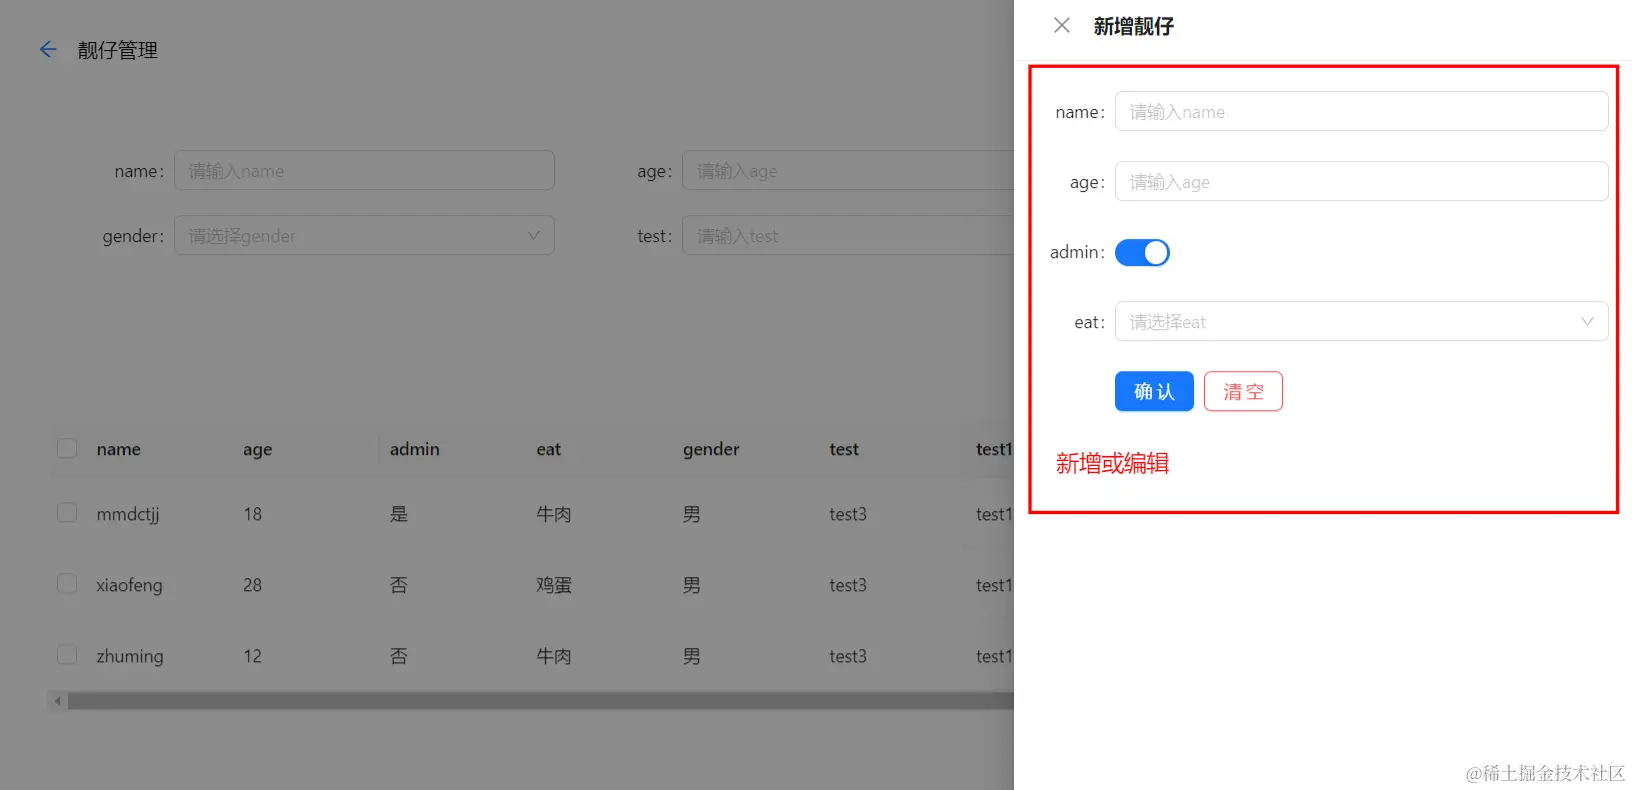This screenshot has width=1632, height=790.
Task: Click the scrollbar's left arrow
Action: 58,702
